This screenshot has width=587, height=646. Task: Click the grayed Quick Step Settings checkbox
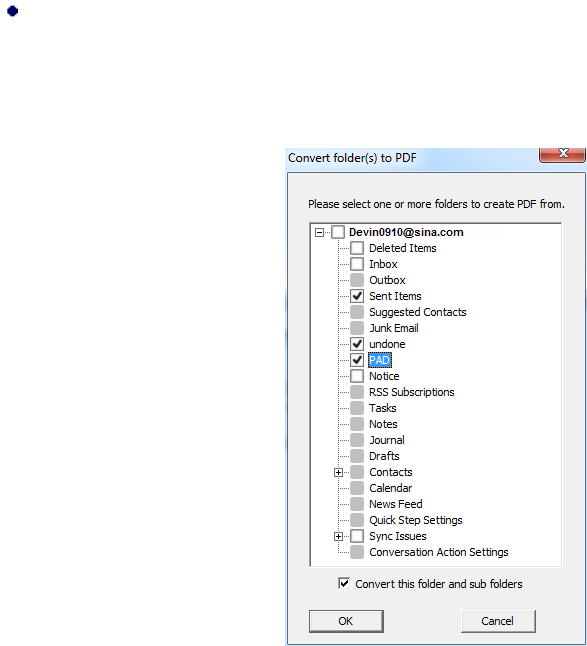pos(357,520)
